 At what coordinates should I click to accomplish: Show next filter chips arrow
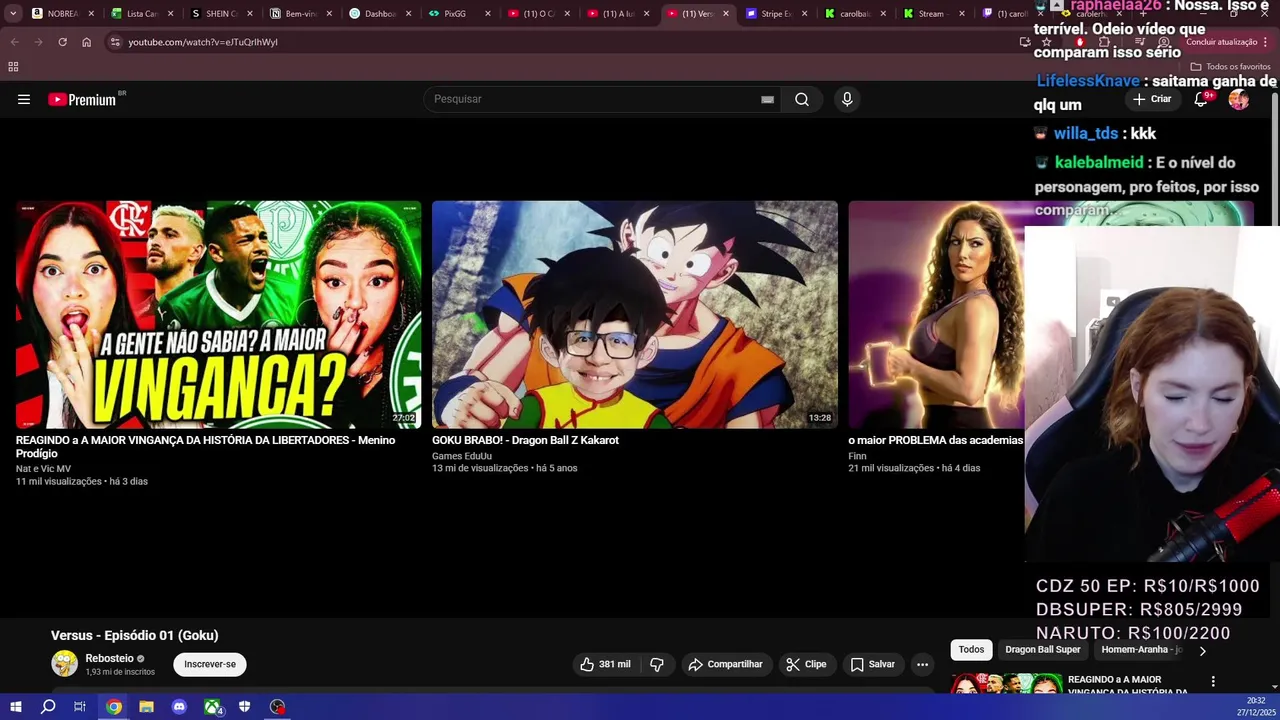[x=1202, y=651]
